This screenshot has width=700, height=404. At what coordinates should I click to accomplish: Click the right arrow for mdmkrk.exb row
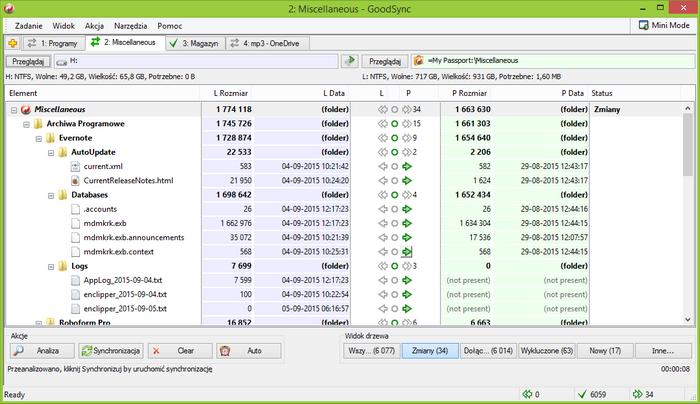407,223
